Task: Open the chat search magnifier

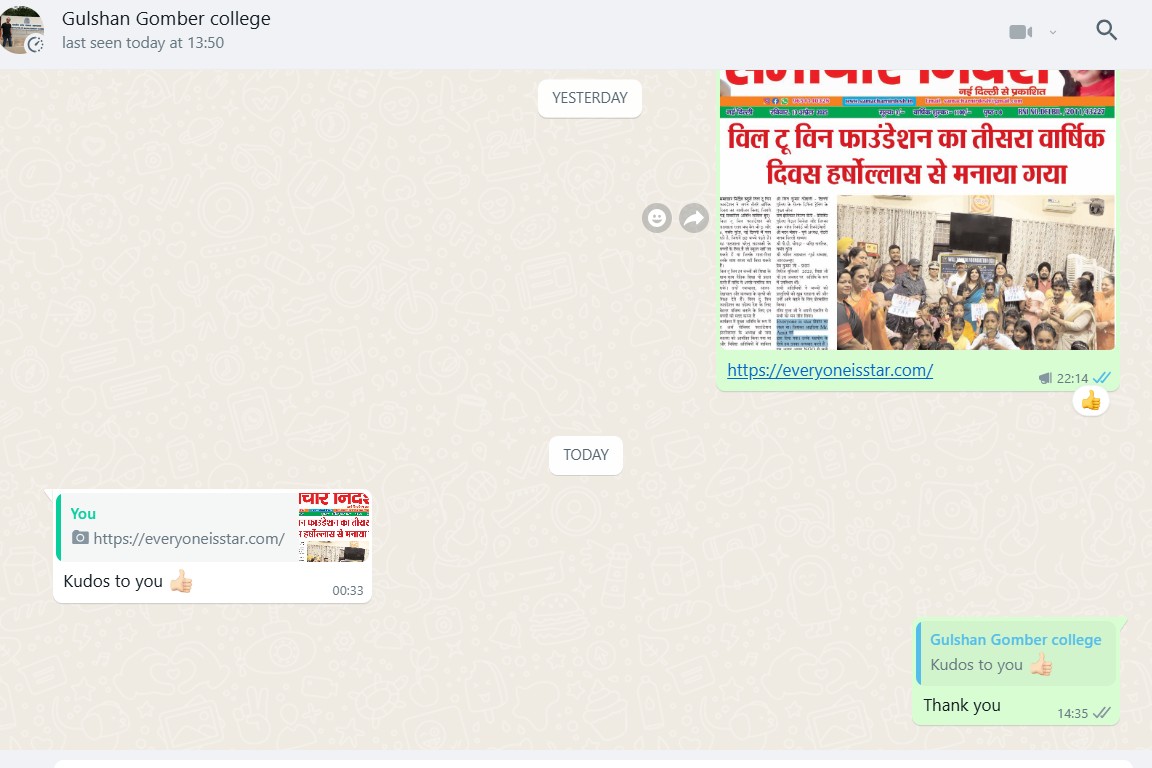Action: [x=1106, y=30]
